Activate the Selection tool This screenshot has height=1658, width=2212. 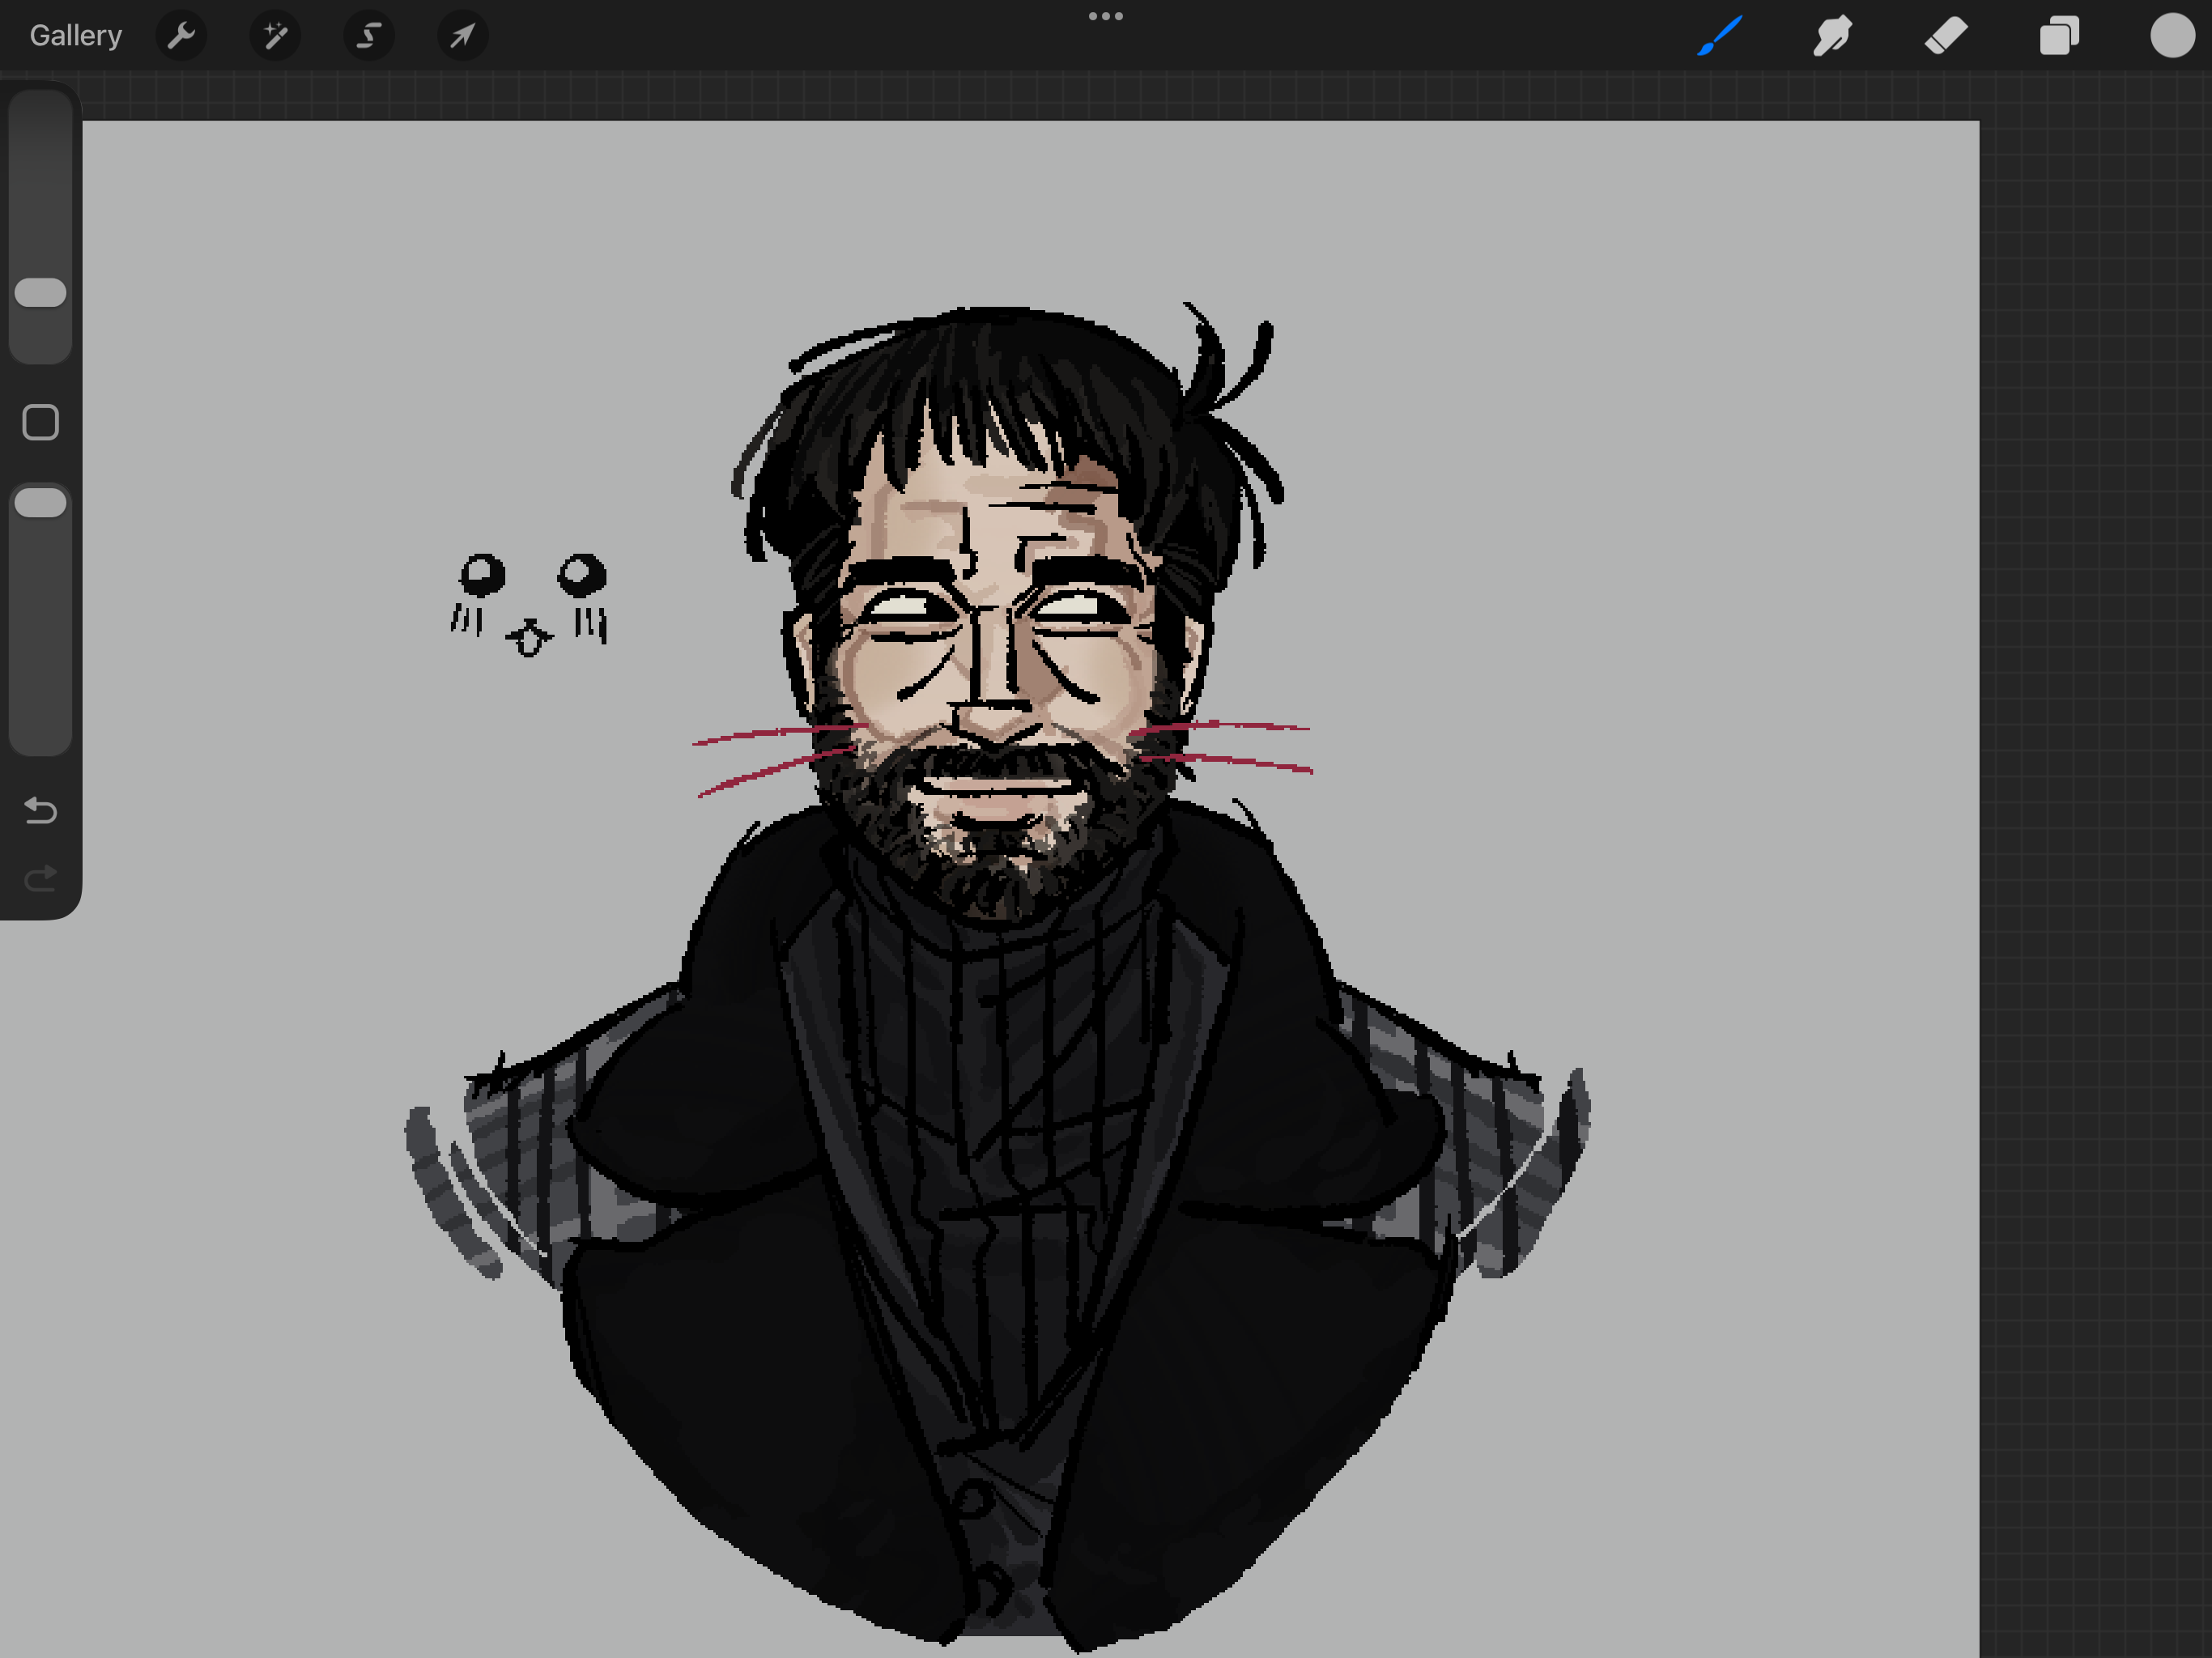pyautogui.click(x=369, y=36)
